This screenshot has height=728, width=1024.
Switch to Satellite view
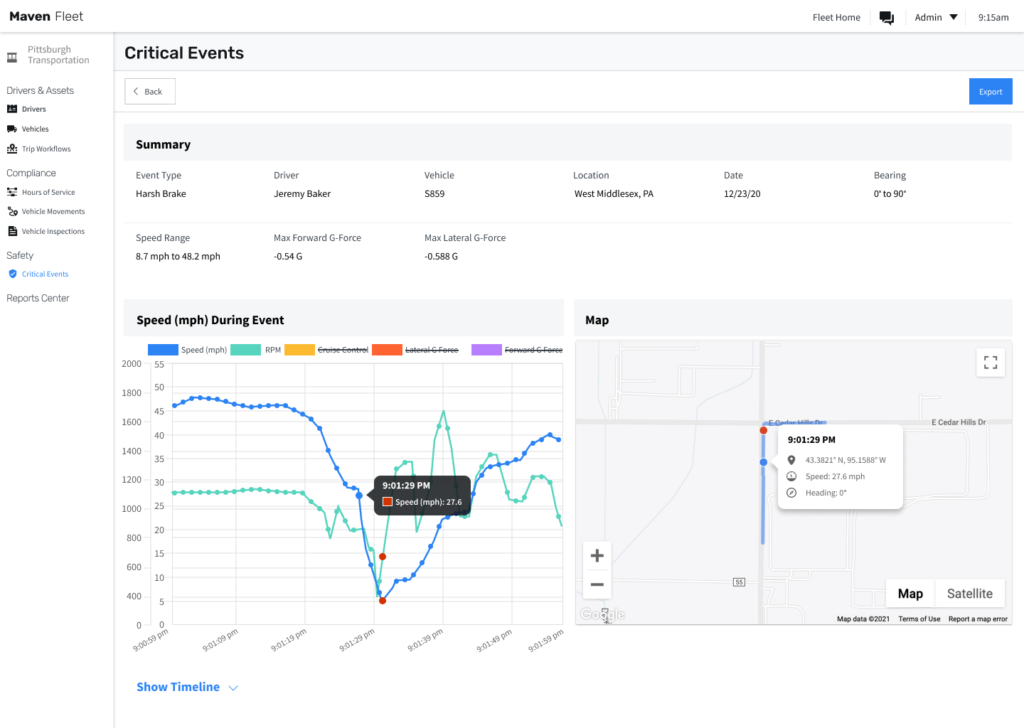pos(970,593)
